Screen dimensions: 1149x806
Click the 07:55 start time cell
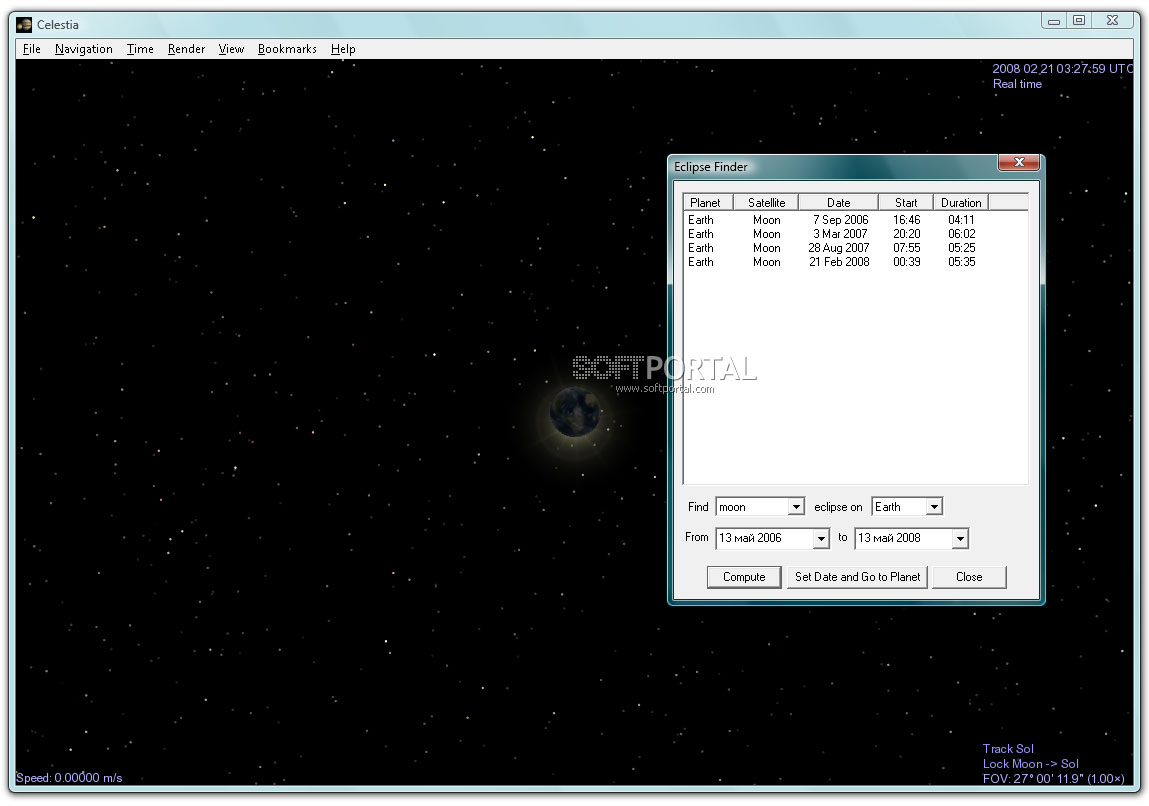pyautogui.click(x=906, y=248)
